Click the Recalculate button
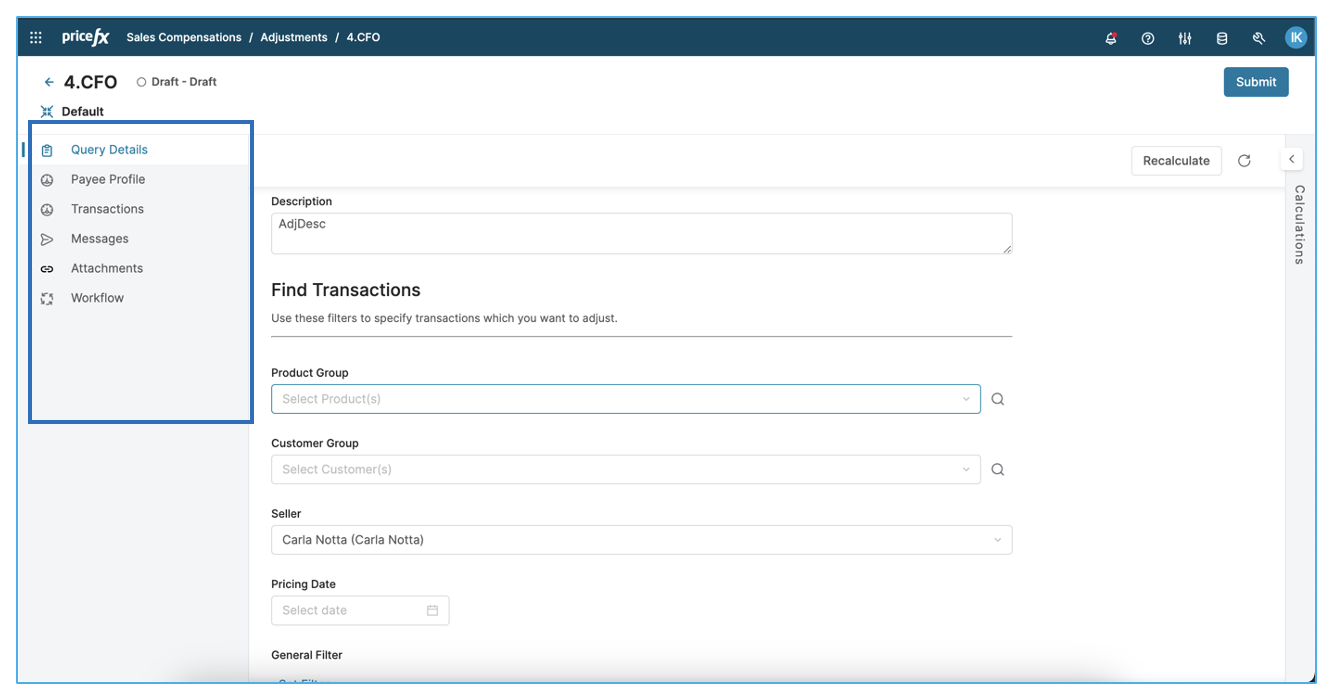Image resolution: width=1330 pixels, height=698 pixels. [1176, 161]
